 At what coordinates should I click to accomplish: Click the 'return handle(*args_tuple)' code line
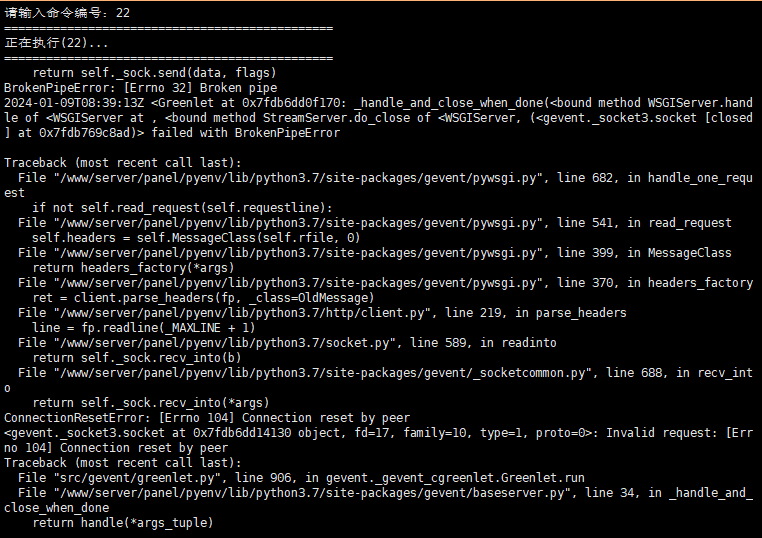(x=122, y=523)
